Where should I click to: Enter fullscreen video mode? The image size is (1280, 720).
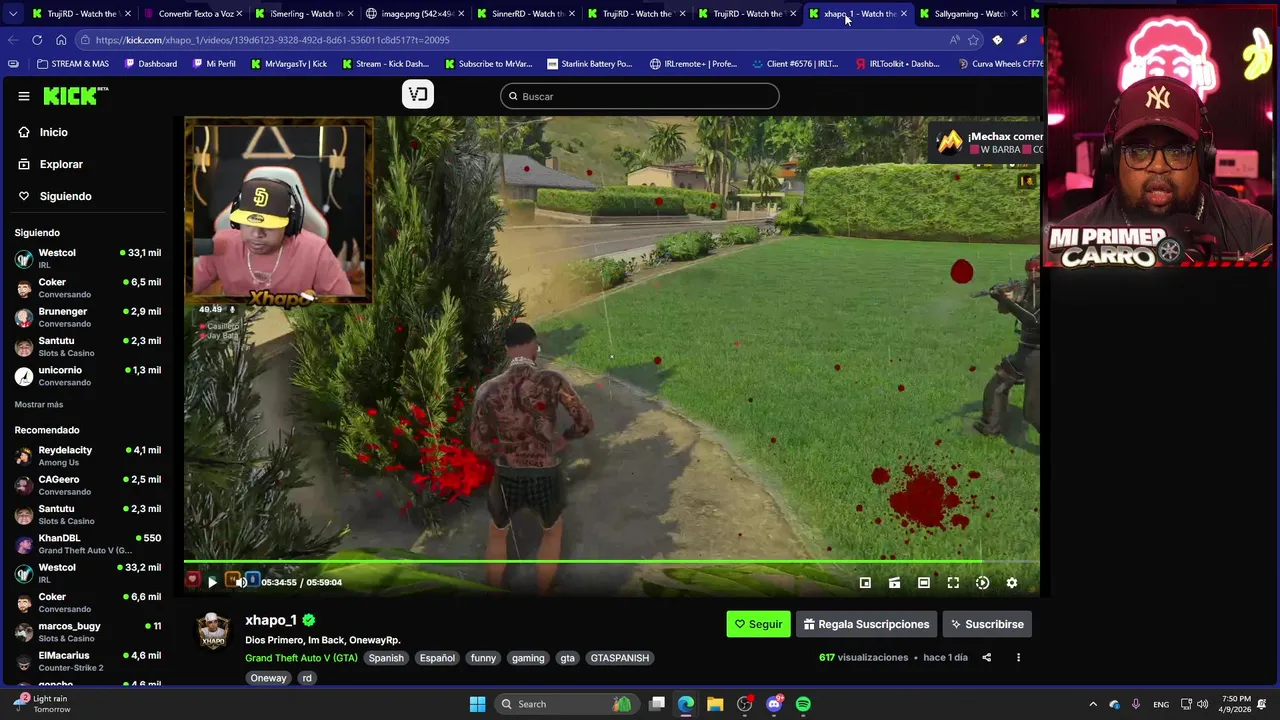[953, 583]
